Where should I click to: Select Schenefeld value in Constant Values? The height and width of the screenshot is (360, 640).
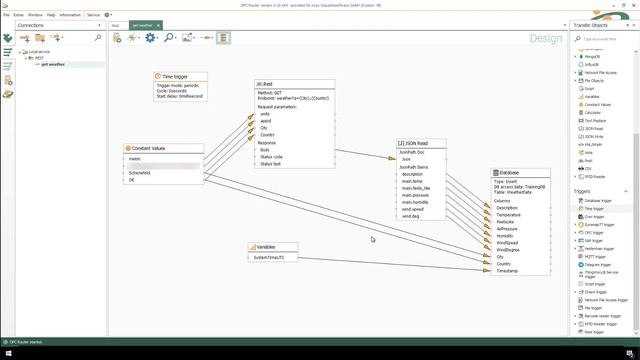click(x=139, y=173)
